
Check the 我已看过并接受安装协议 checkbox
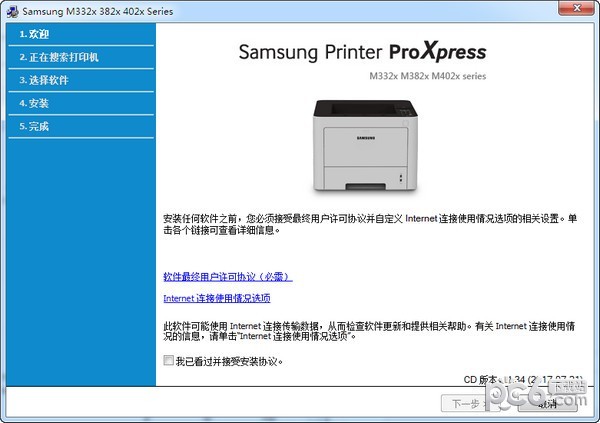(168, 360)
